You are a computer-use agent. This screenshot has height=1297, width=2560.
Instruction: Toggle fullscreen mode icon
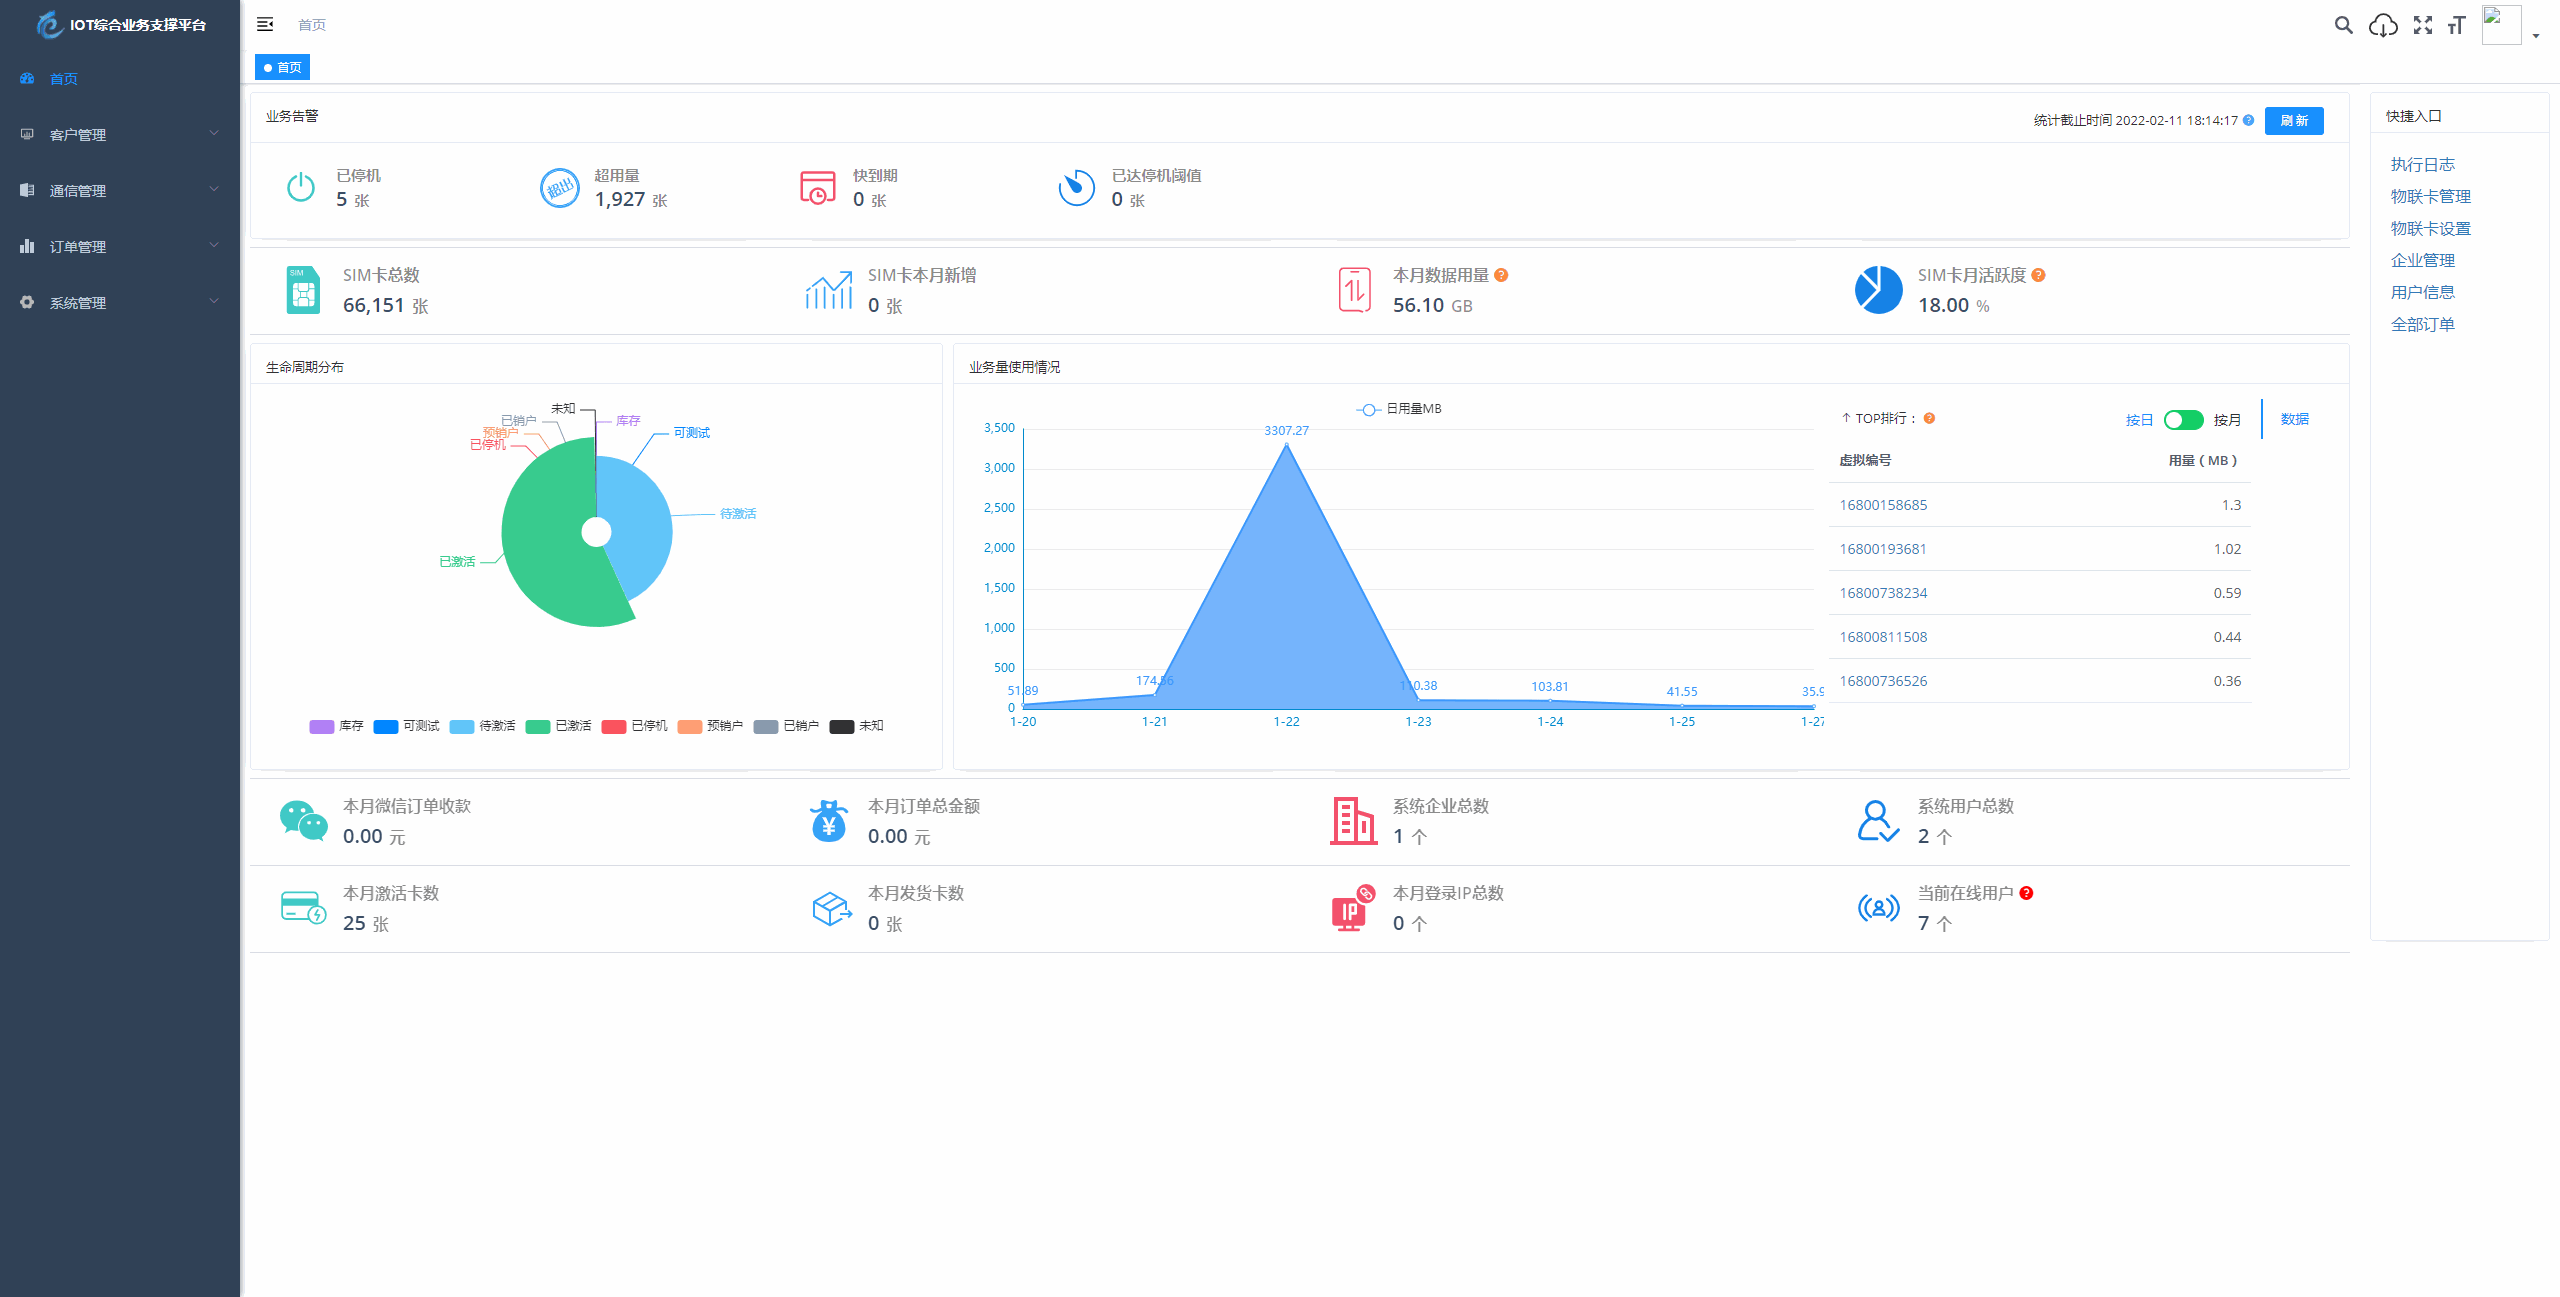[x=2422, y=25]
